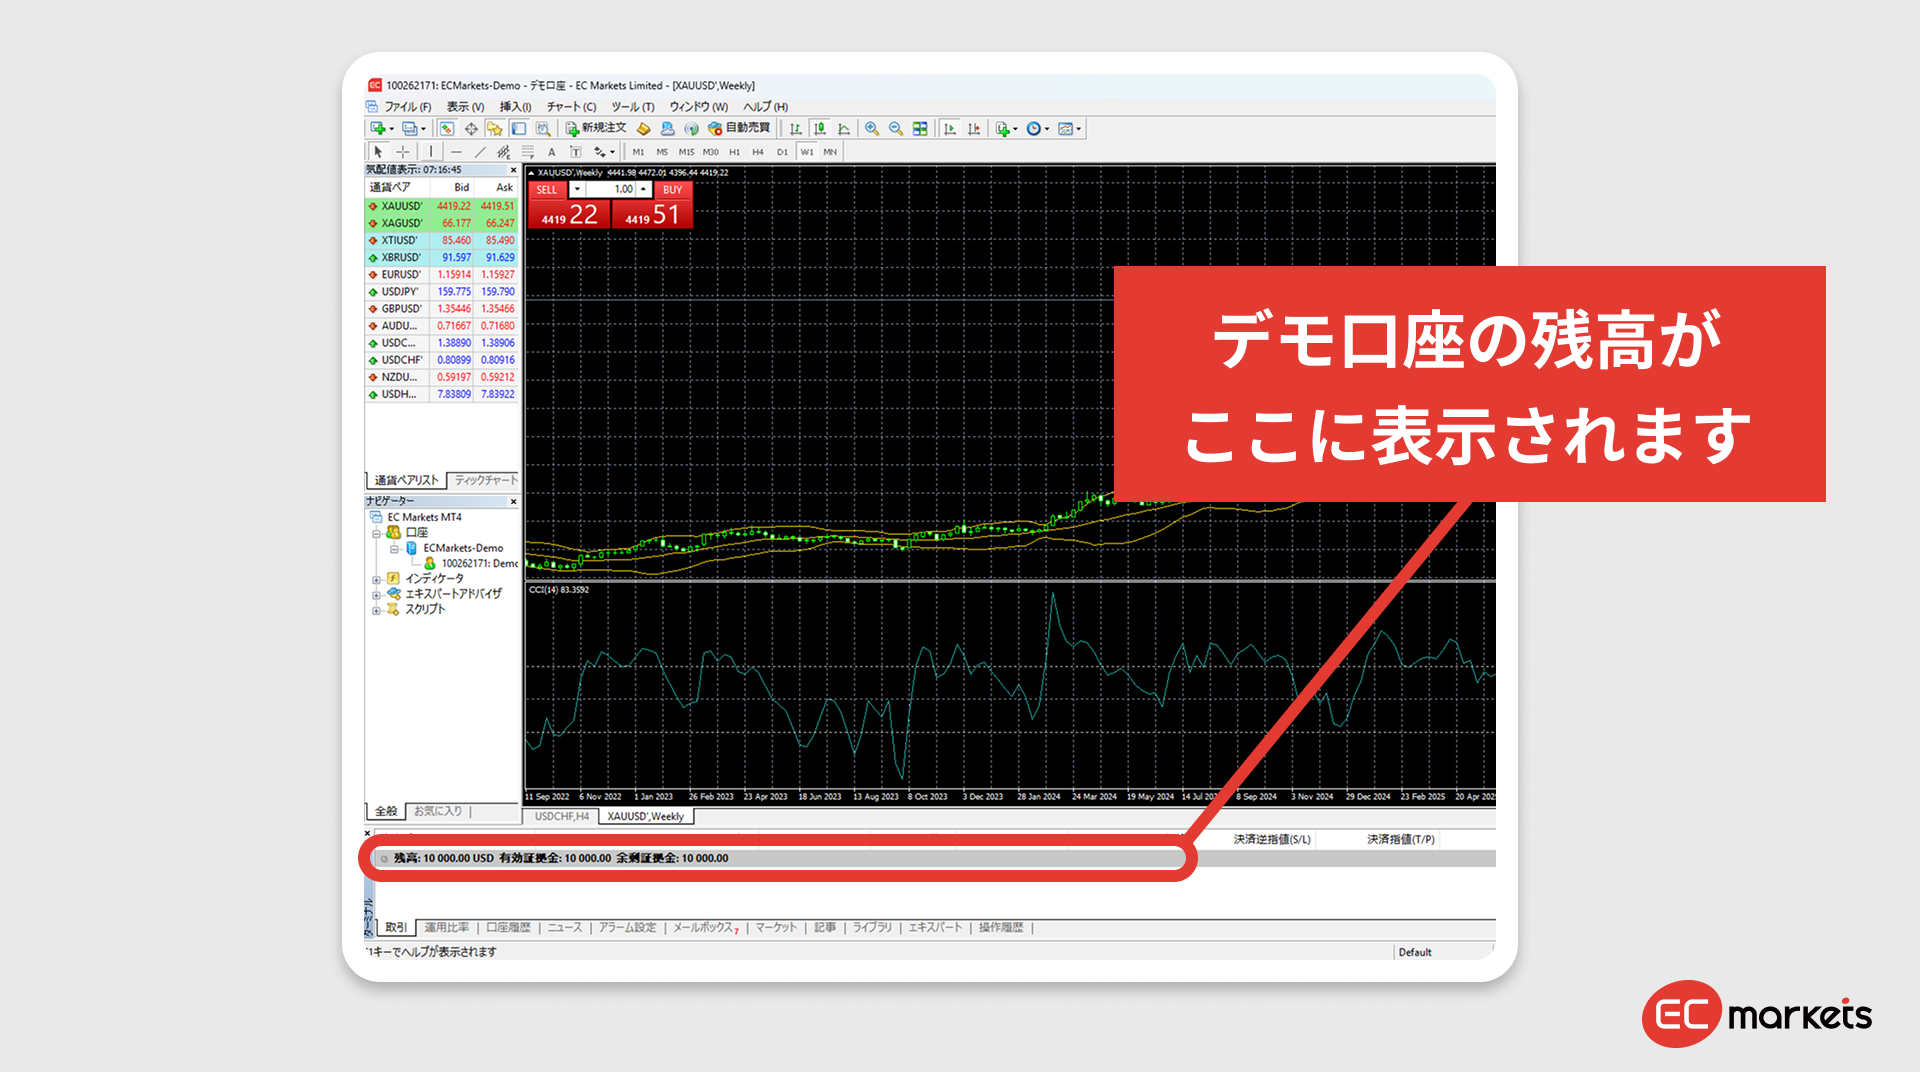The image size is (1920, 1072).
Task: Select the text A drawing tool
Action: (552, 152)
